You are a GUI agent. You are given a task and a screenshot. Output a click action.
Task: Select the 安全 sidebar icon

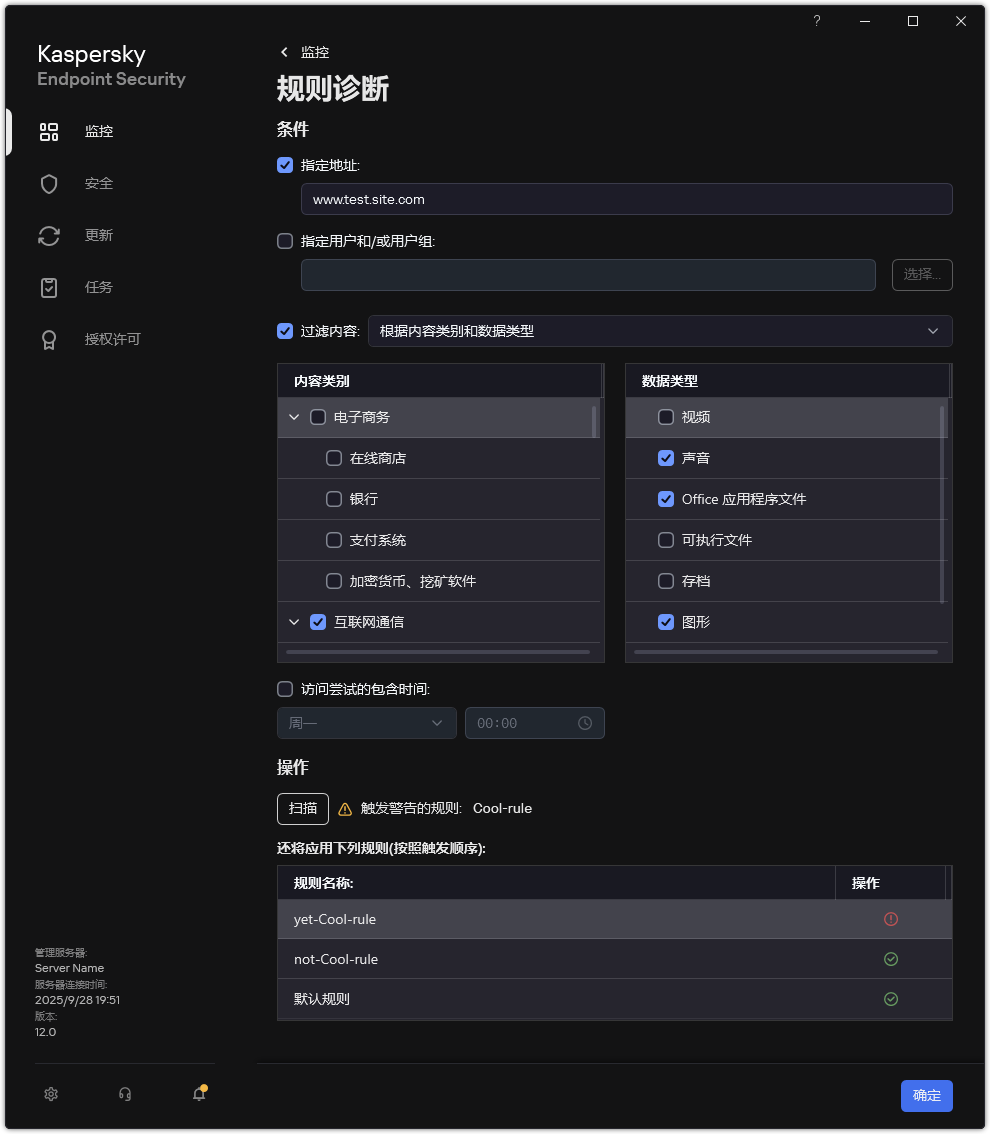pyautogui.click(x=99, y=183)
